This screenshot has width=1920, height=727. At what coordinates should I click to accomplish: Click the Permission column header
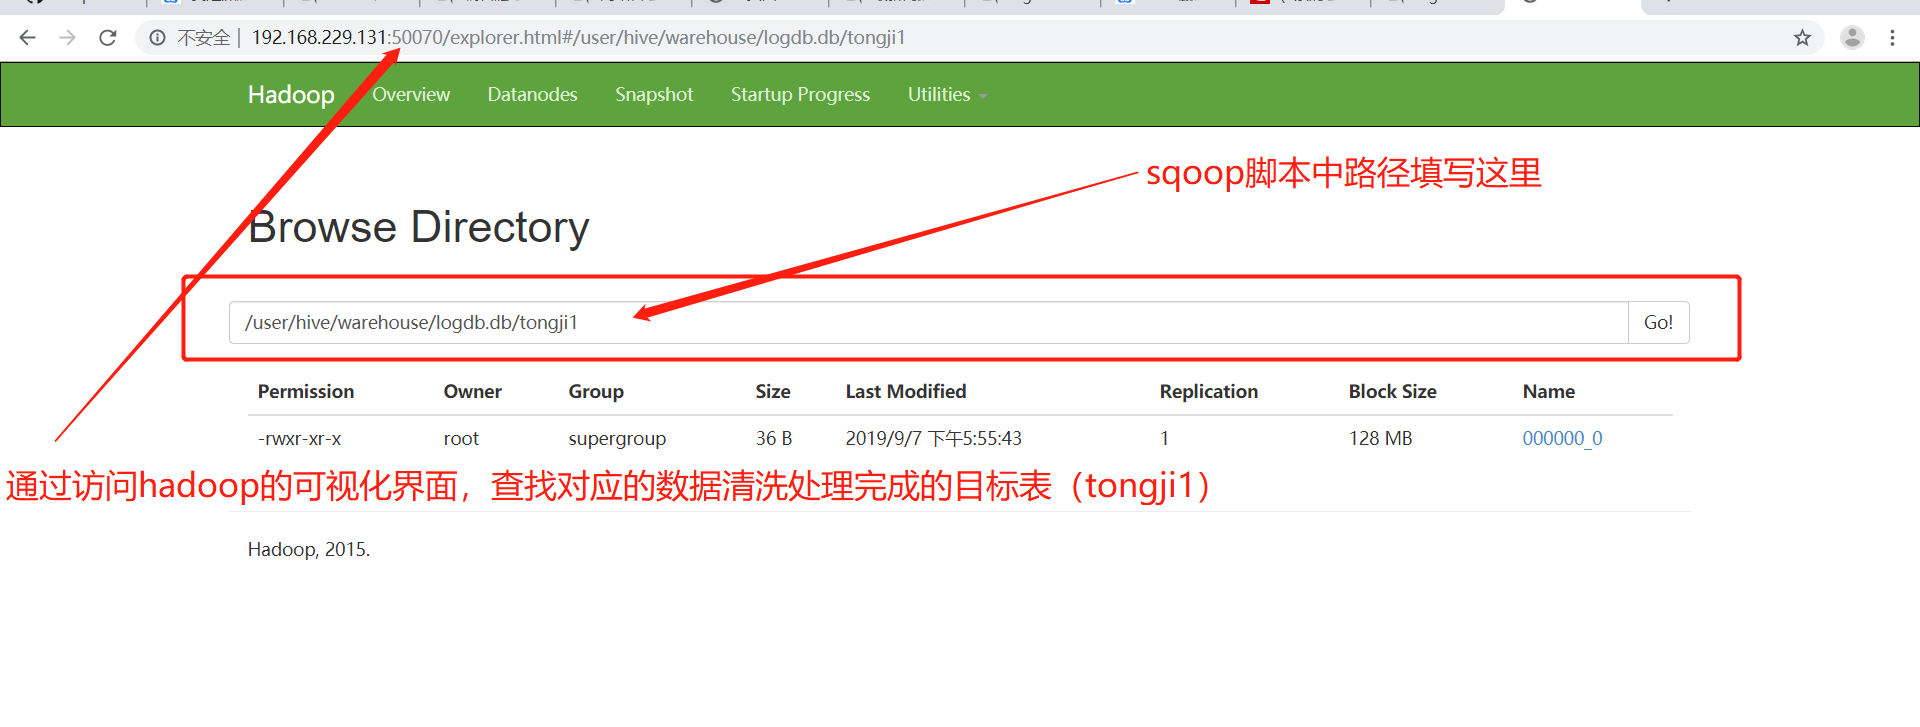pyautogui.click(x=306, y=391)
